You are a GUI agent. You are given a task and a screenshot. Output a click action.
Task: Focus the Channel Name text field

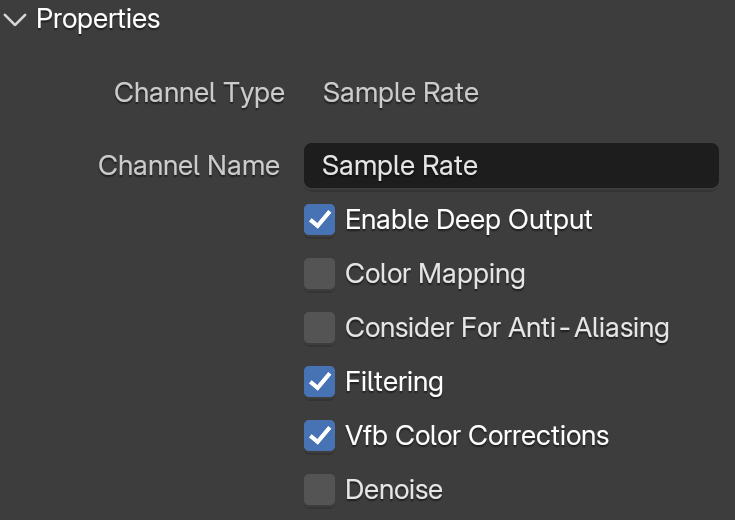click(511, 166)
